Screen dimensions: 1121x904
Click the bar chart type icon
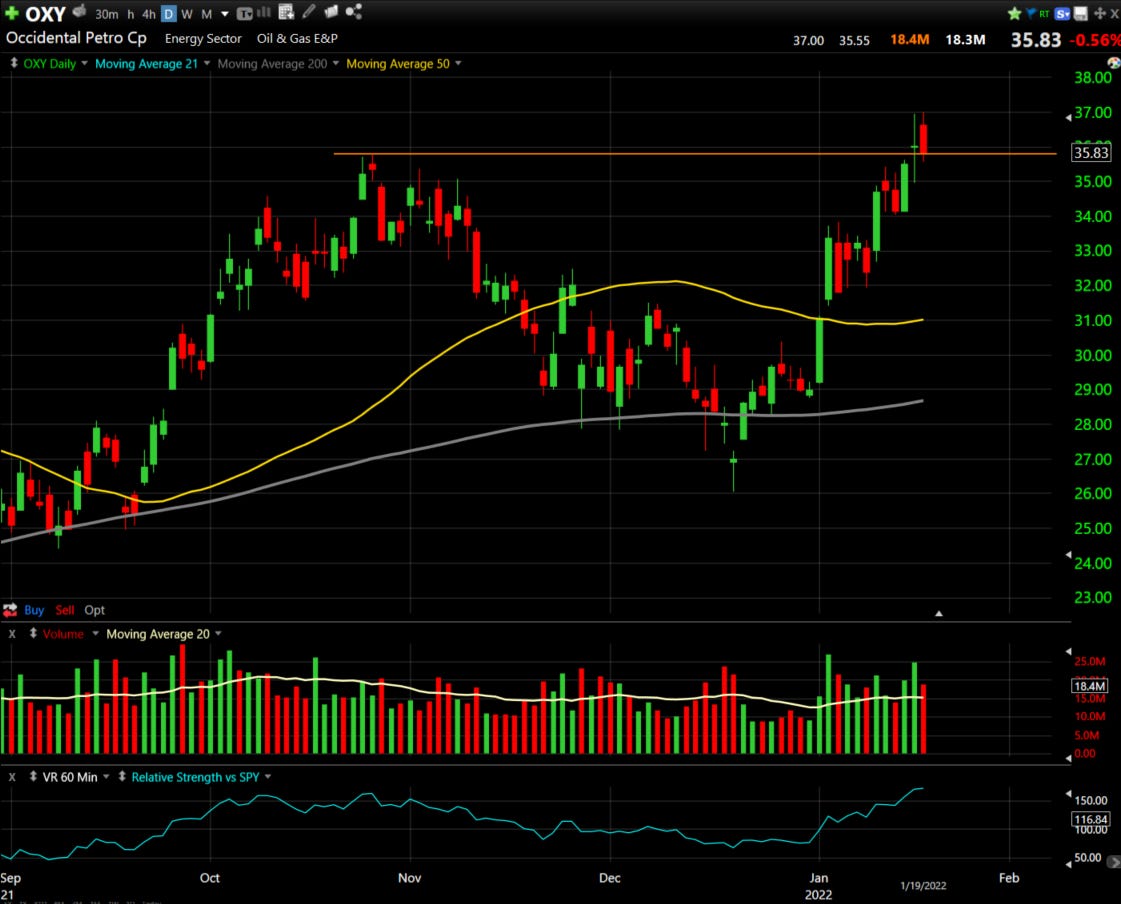click(264, 12)
